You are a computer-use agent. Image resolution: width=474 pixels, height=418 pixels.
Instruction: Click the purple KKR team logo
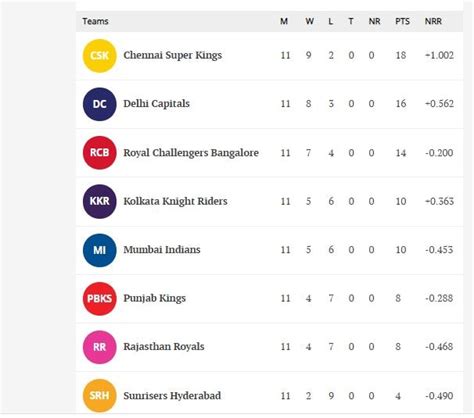100,201
